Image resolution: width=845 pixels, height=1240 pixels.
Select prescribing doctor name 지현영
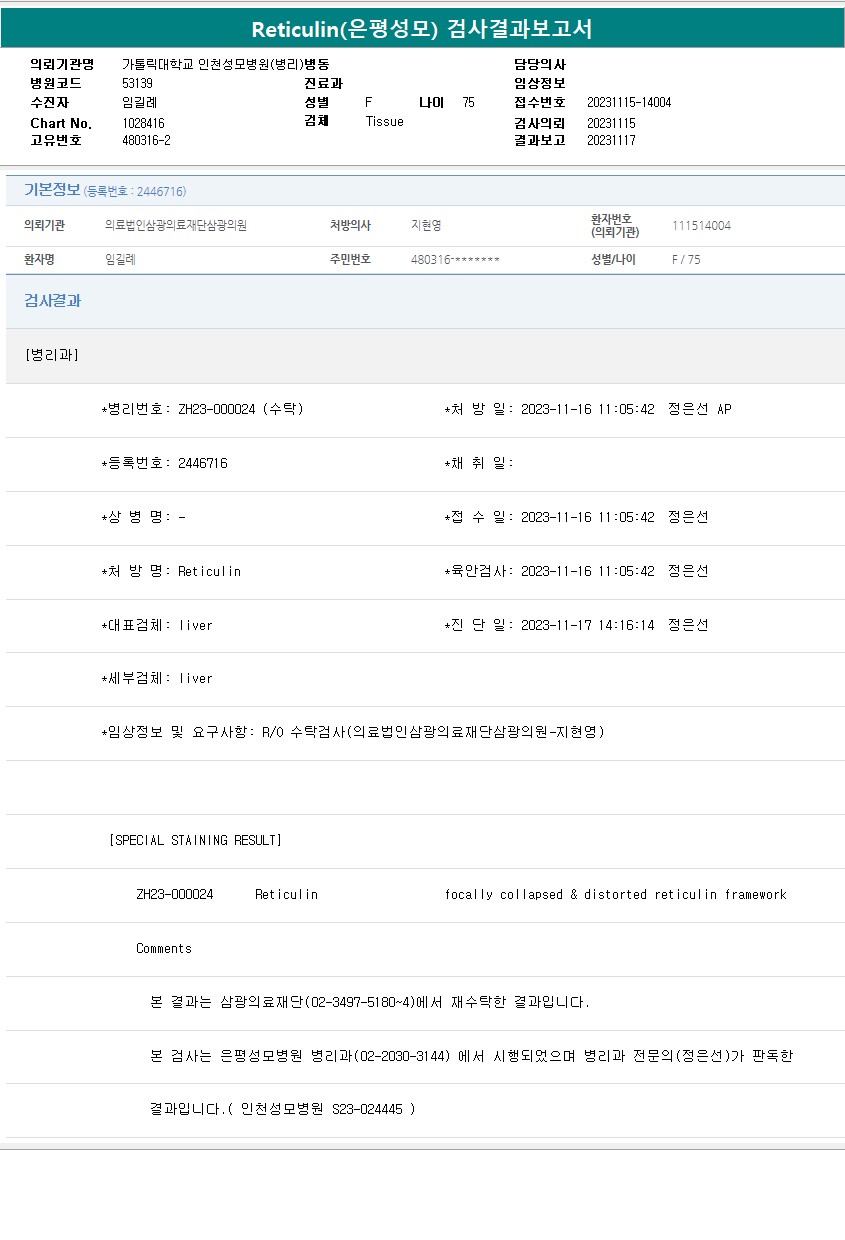(426, 226)
